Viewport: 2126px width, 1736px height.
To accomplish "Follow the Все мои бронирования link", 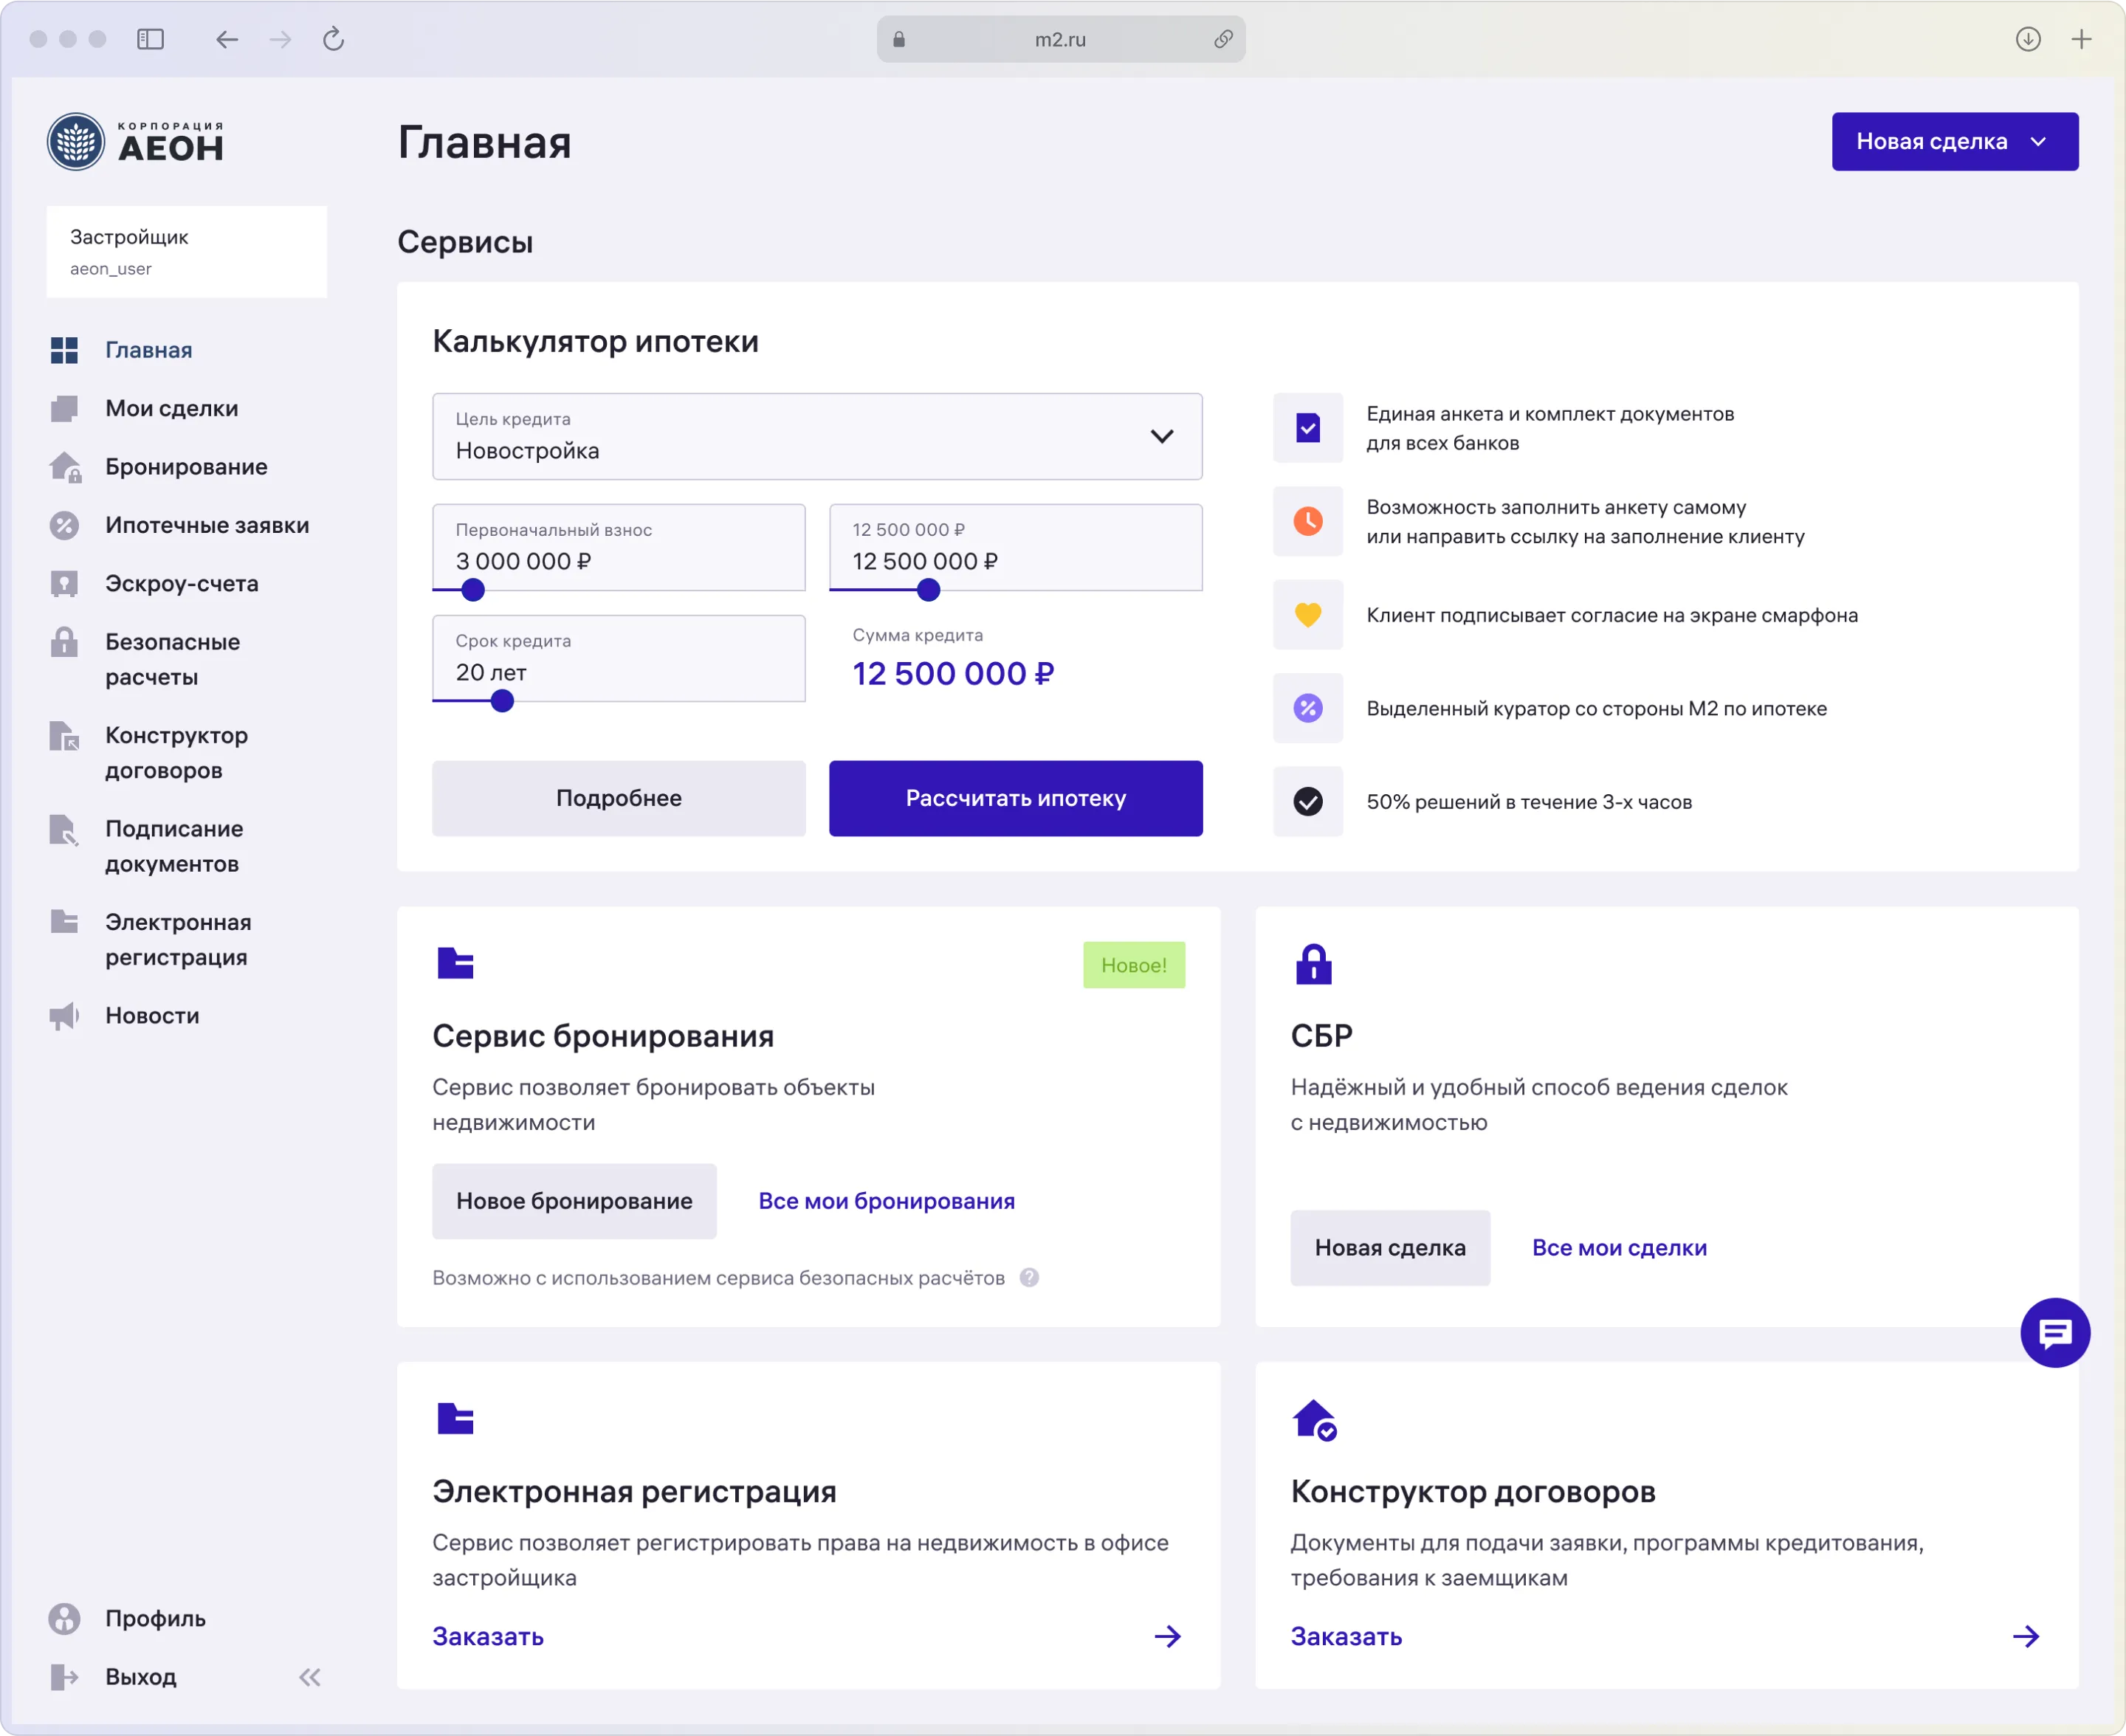I will (x=886, y=1201).
